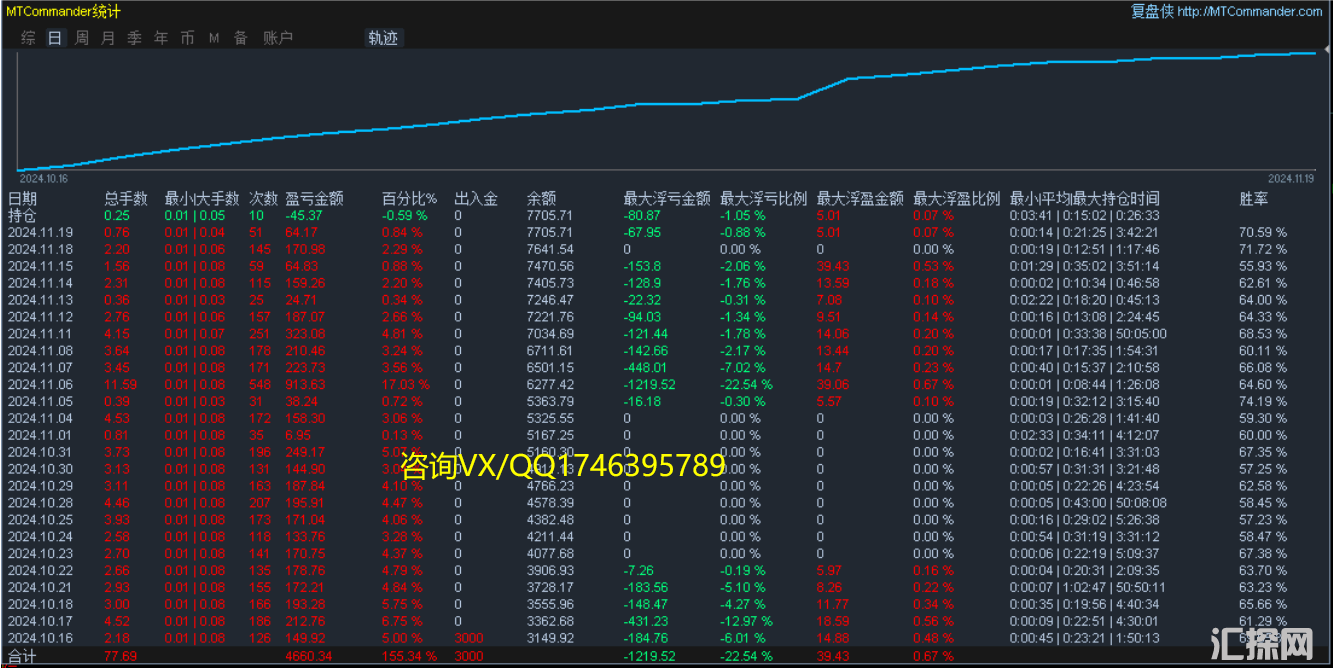
Task: Click the 余额 balance column header
Action: tap(540, 199)
